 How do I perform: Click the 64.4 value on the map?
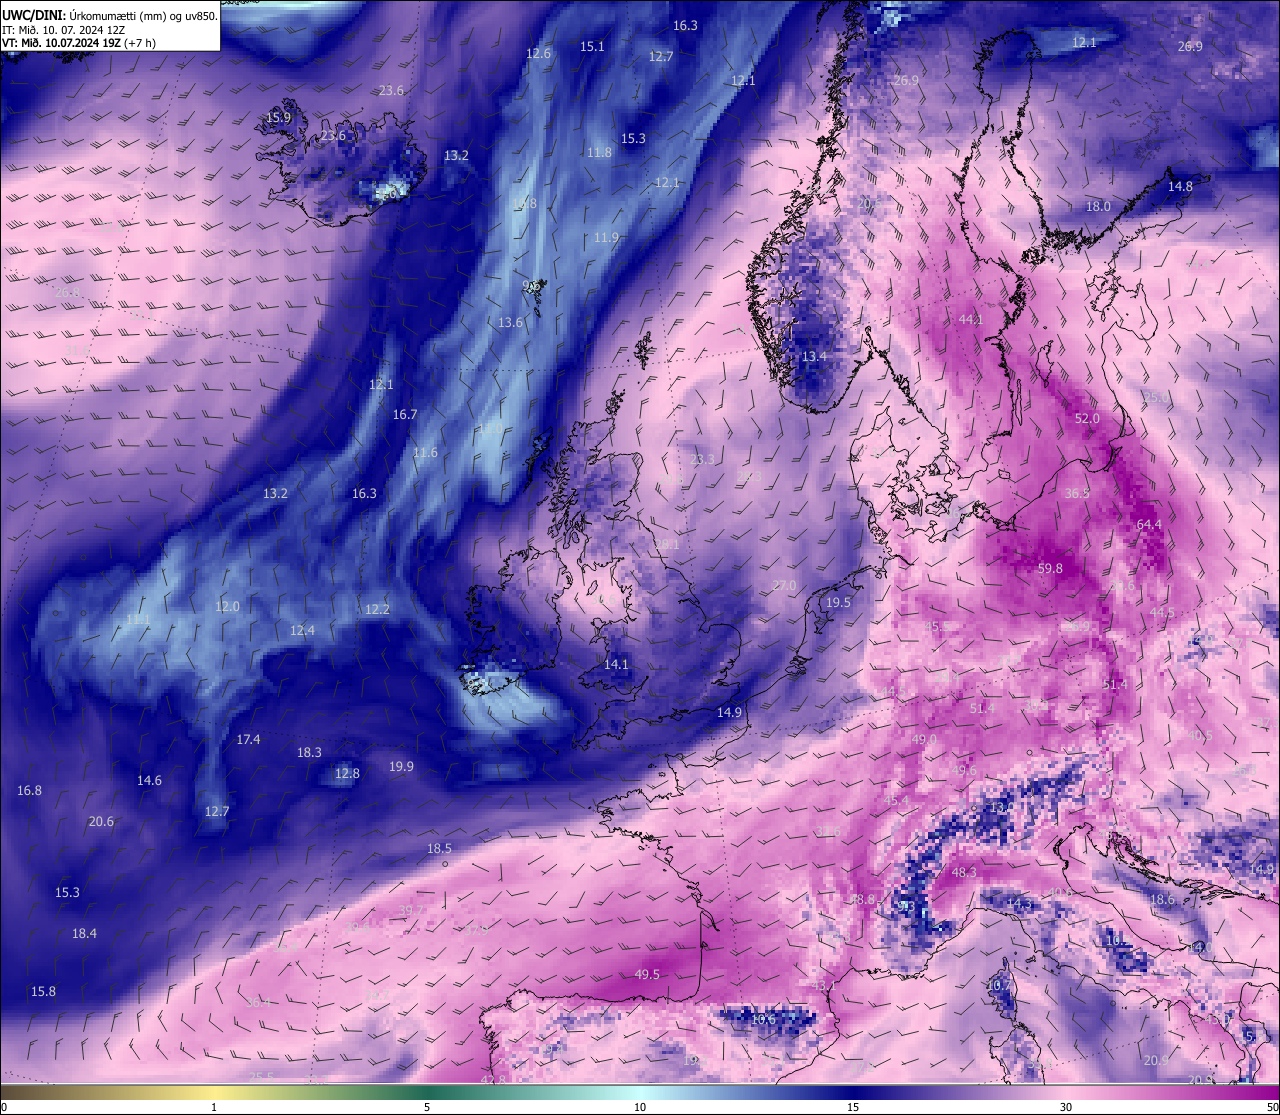1150,524
